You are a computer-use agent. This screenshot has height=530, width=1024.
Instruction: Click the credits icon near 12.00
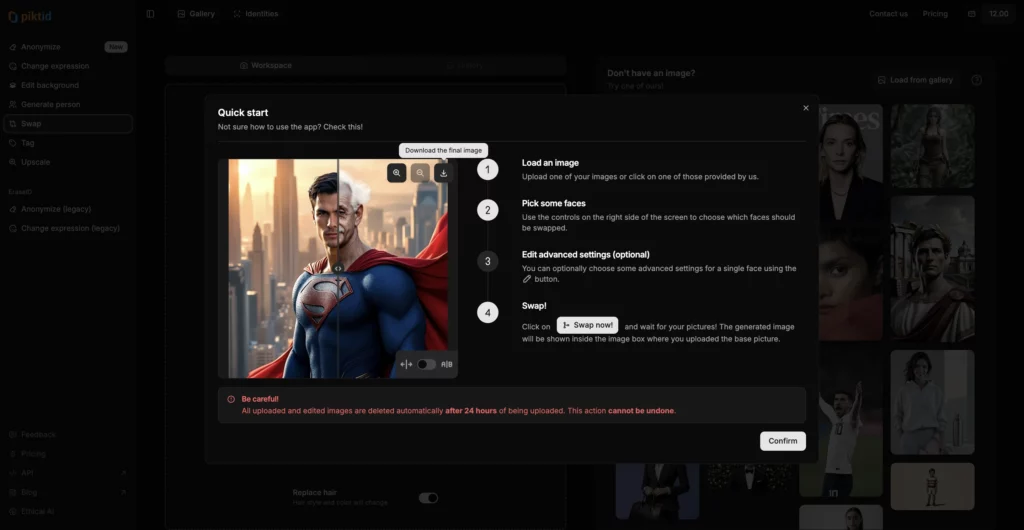point(972,14)
